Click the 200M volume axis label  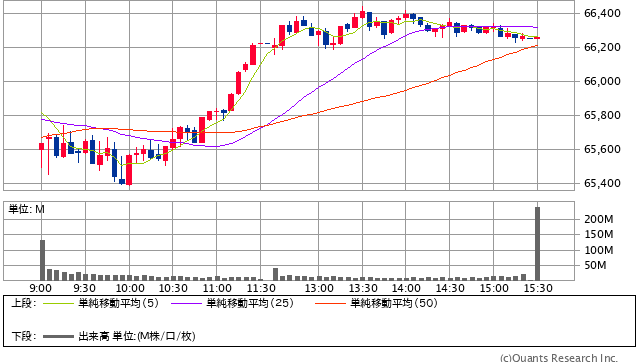click(599, 219)
